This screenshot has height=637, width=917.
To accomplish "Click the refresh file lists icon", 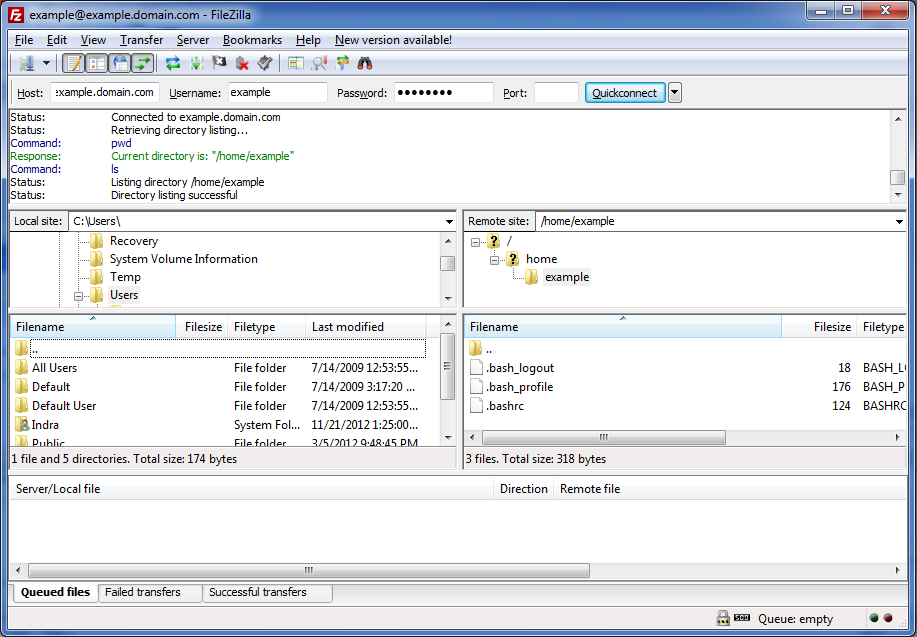I will click(x=173, y=63).
